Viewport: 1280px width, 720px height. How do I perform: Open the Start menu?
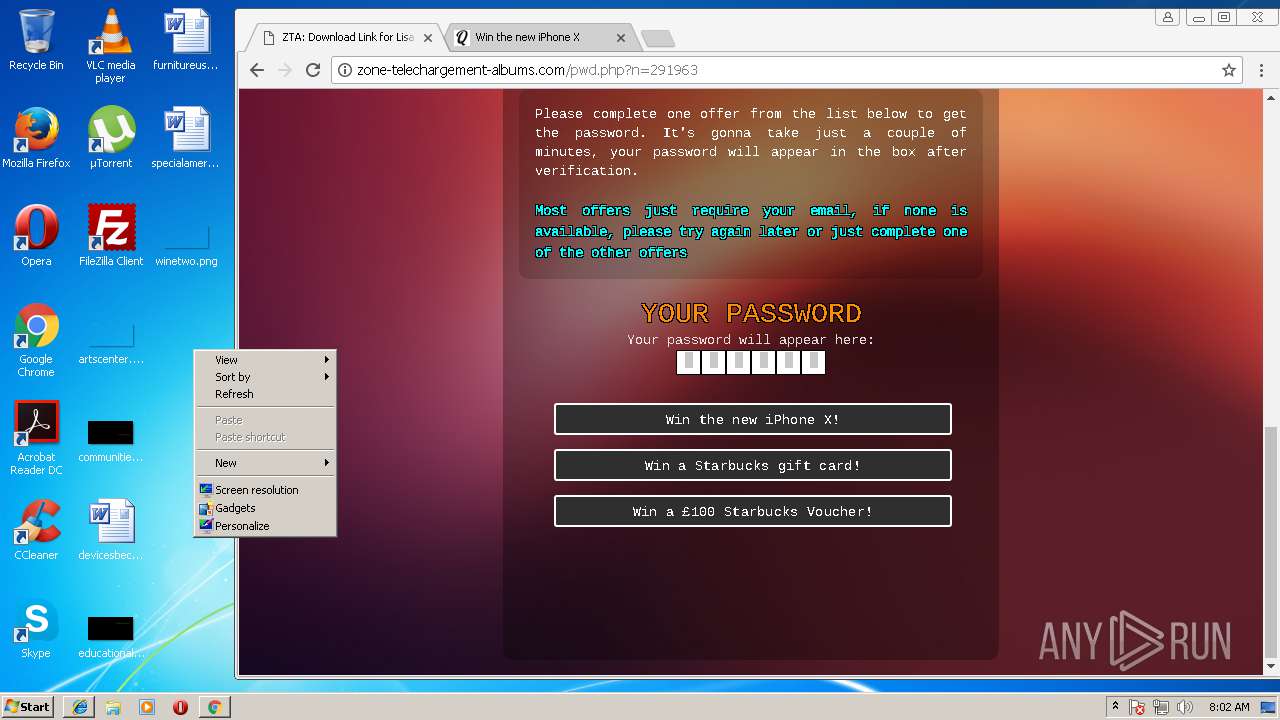[x=27, y=707]
